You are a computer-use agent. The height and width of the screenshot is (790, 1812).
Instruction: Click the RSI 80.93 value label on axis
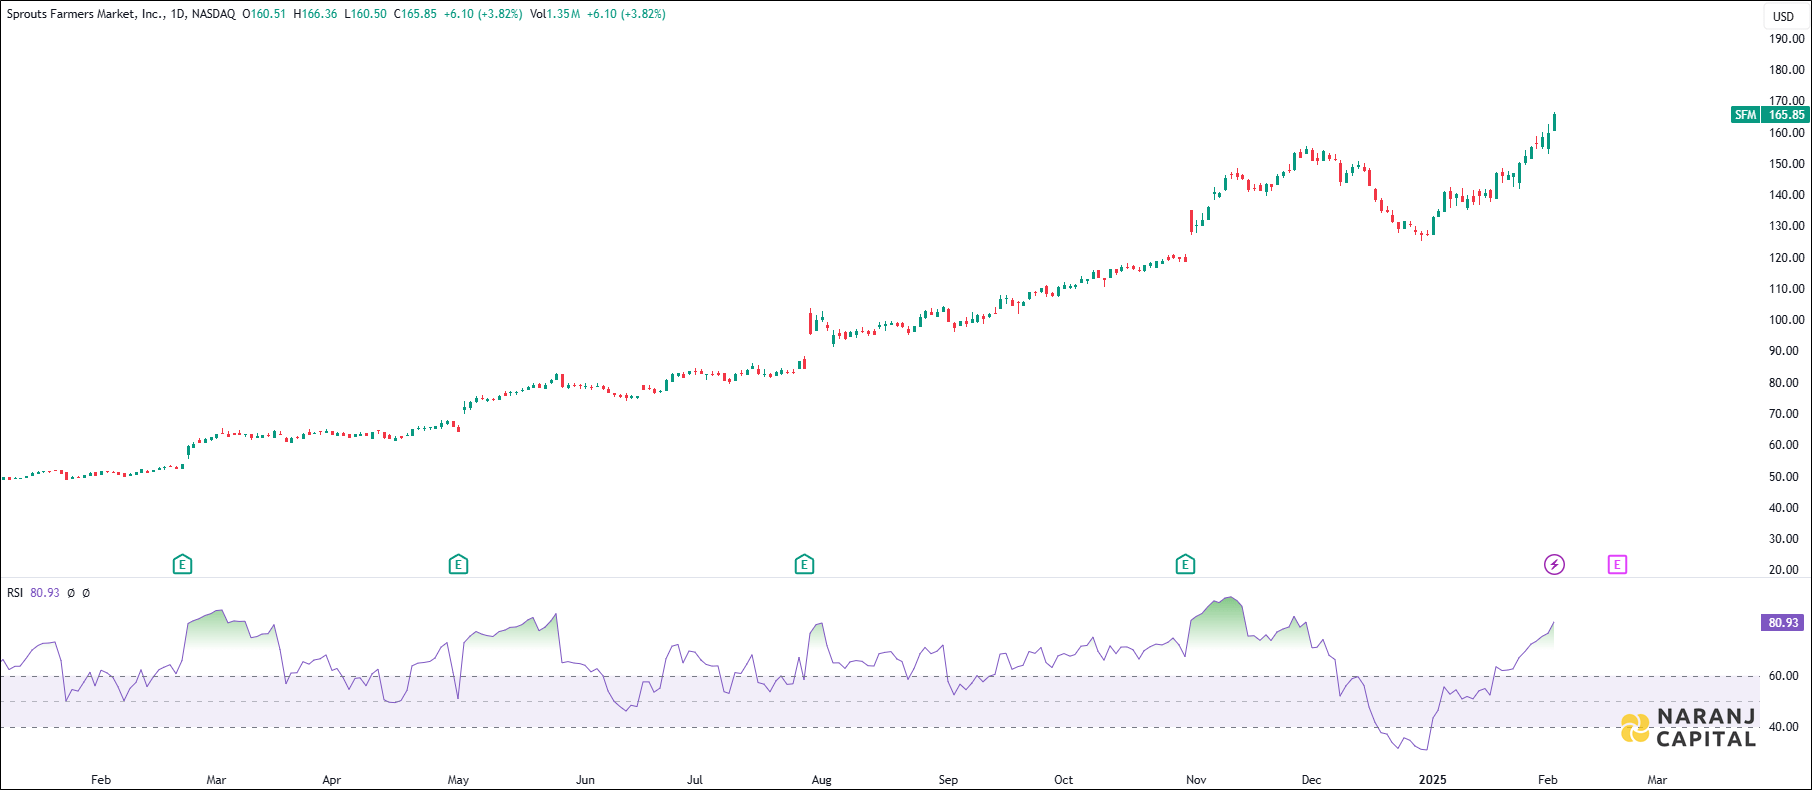point(1783,623)
